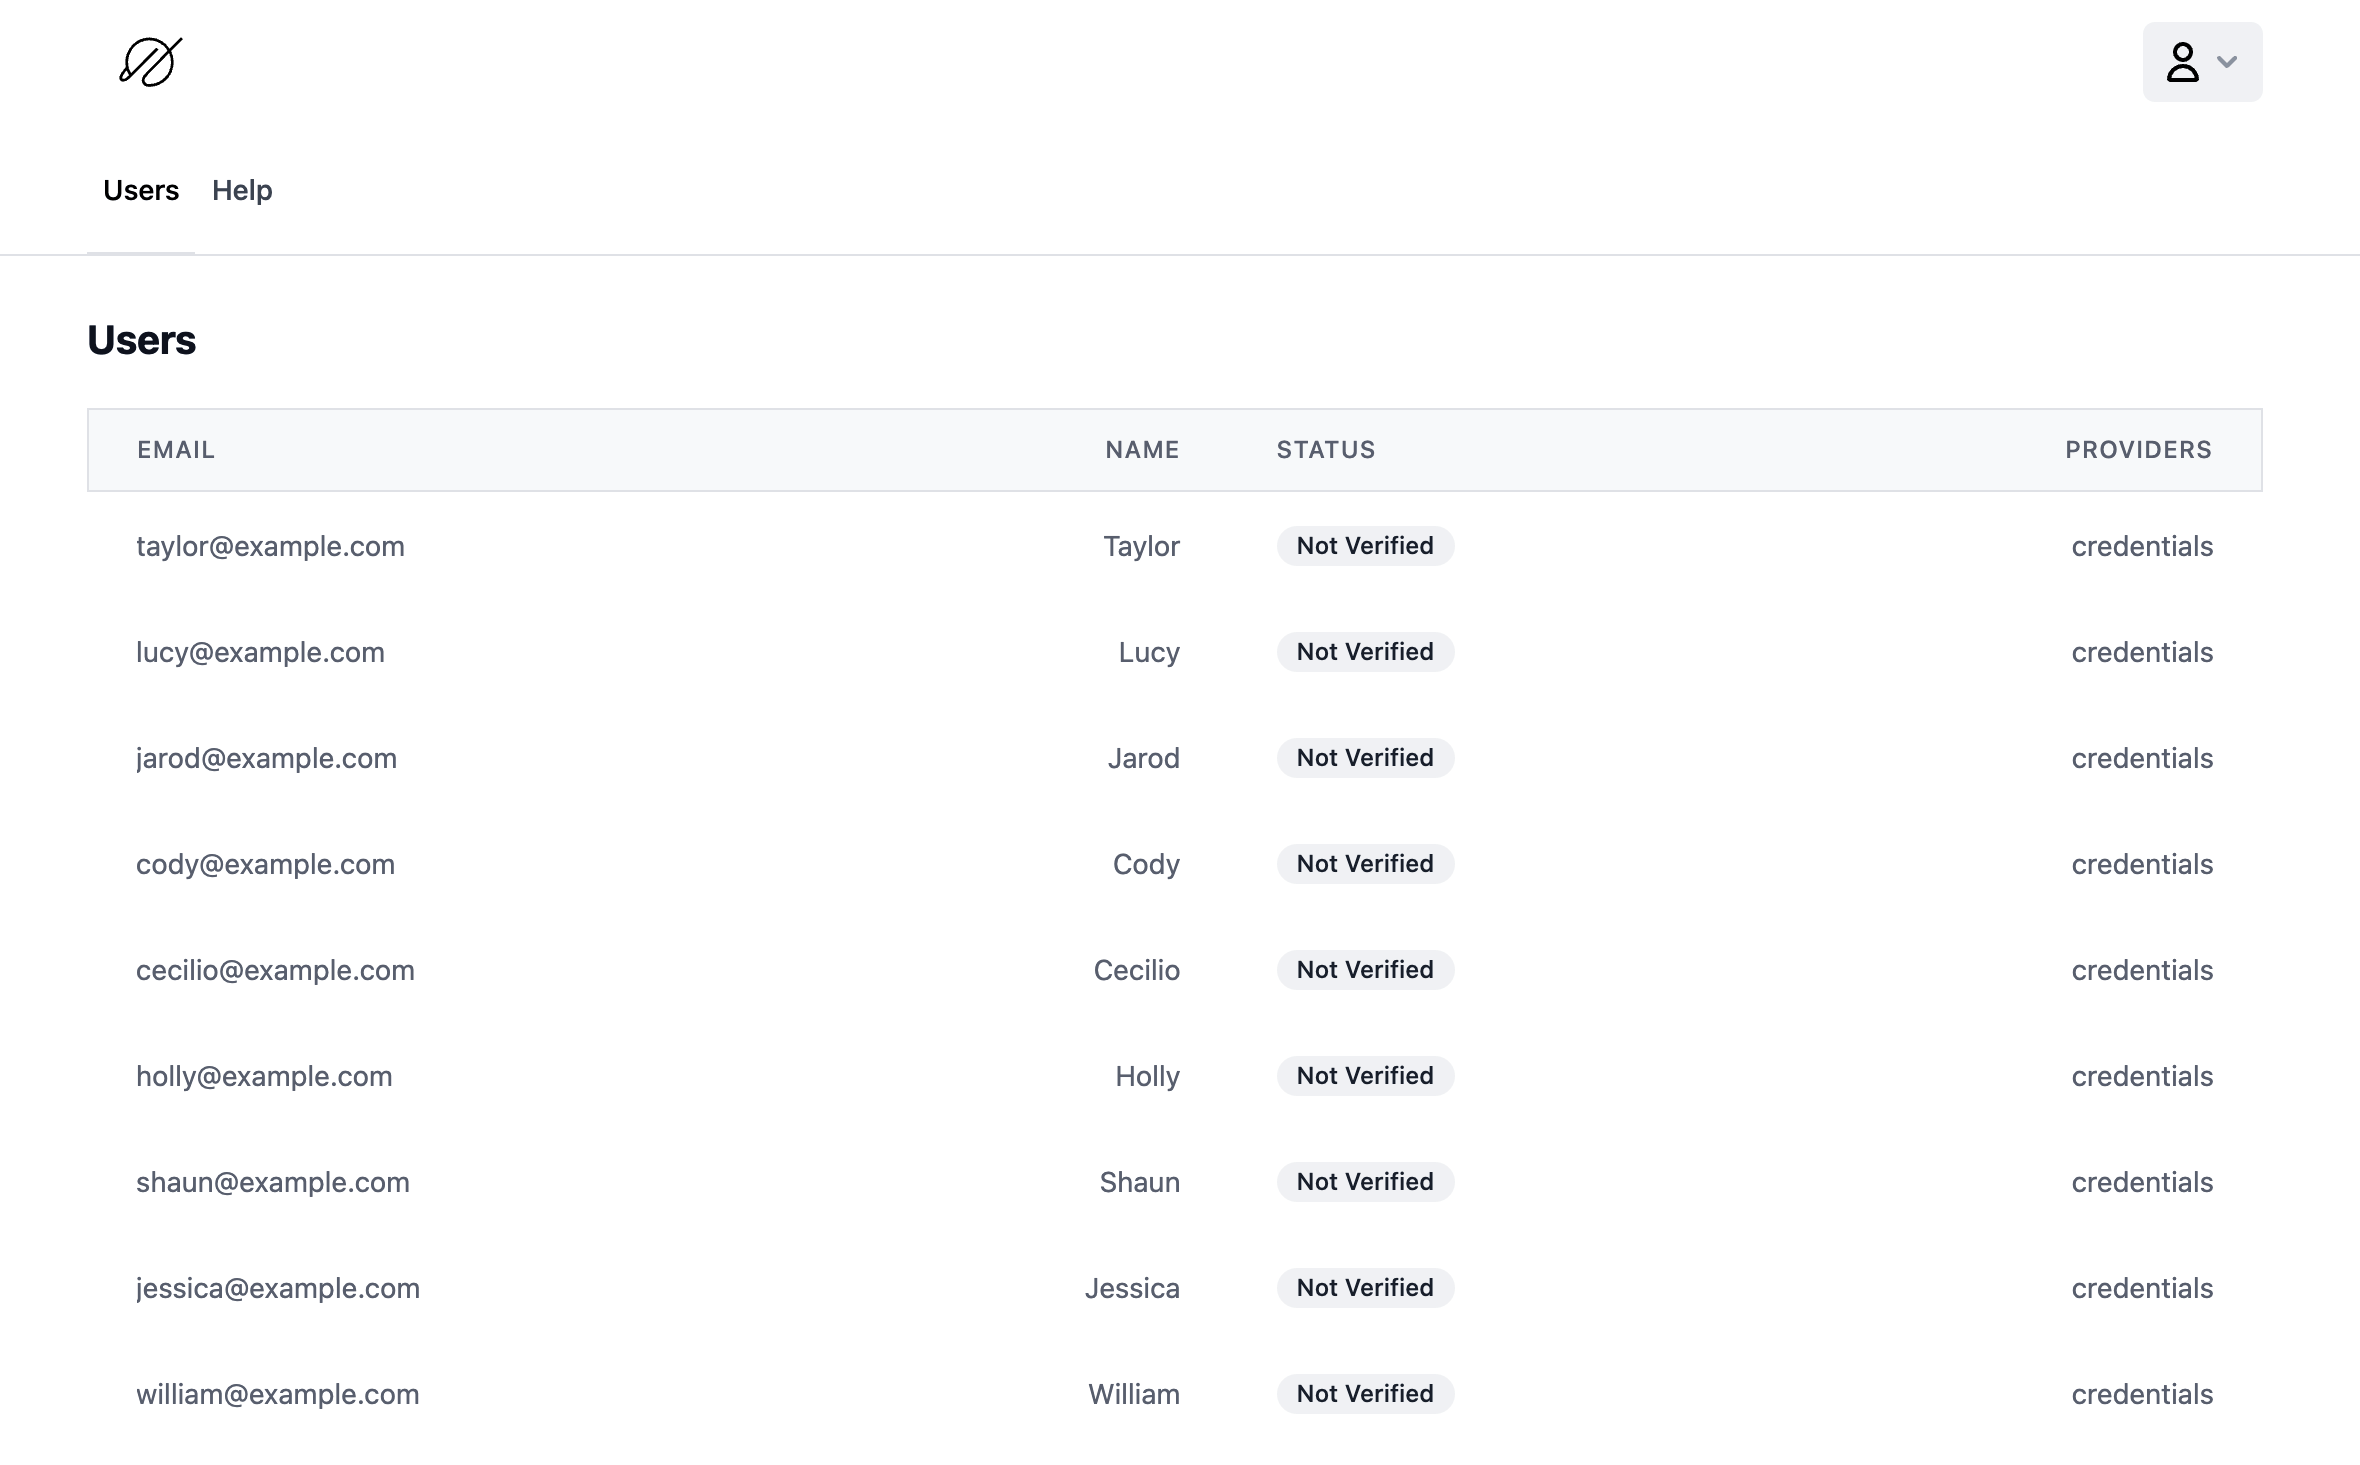Switch to the Users tab
The width and height of the screenshot is (2360, 1465).
[141, 190]
